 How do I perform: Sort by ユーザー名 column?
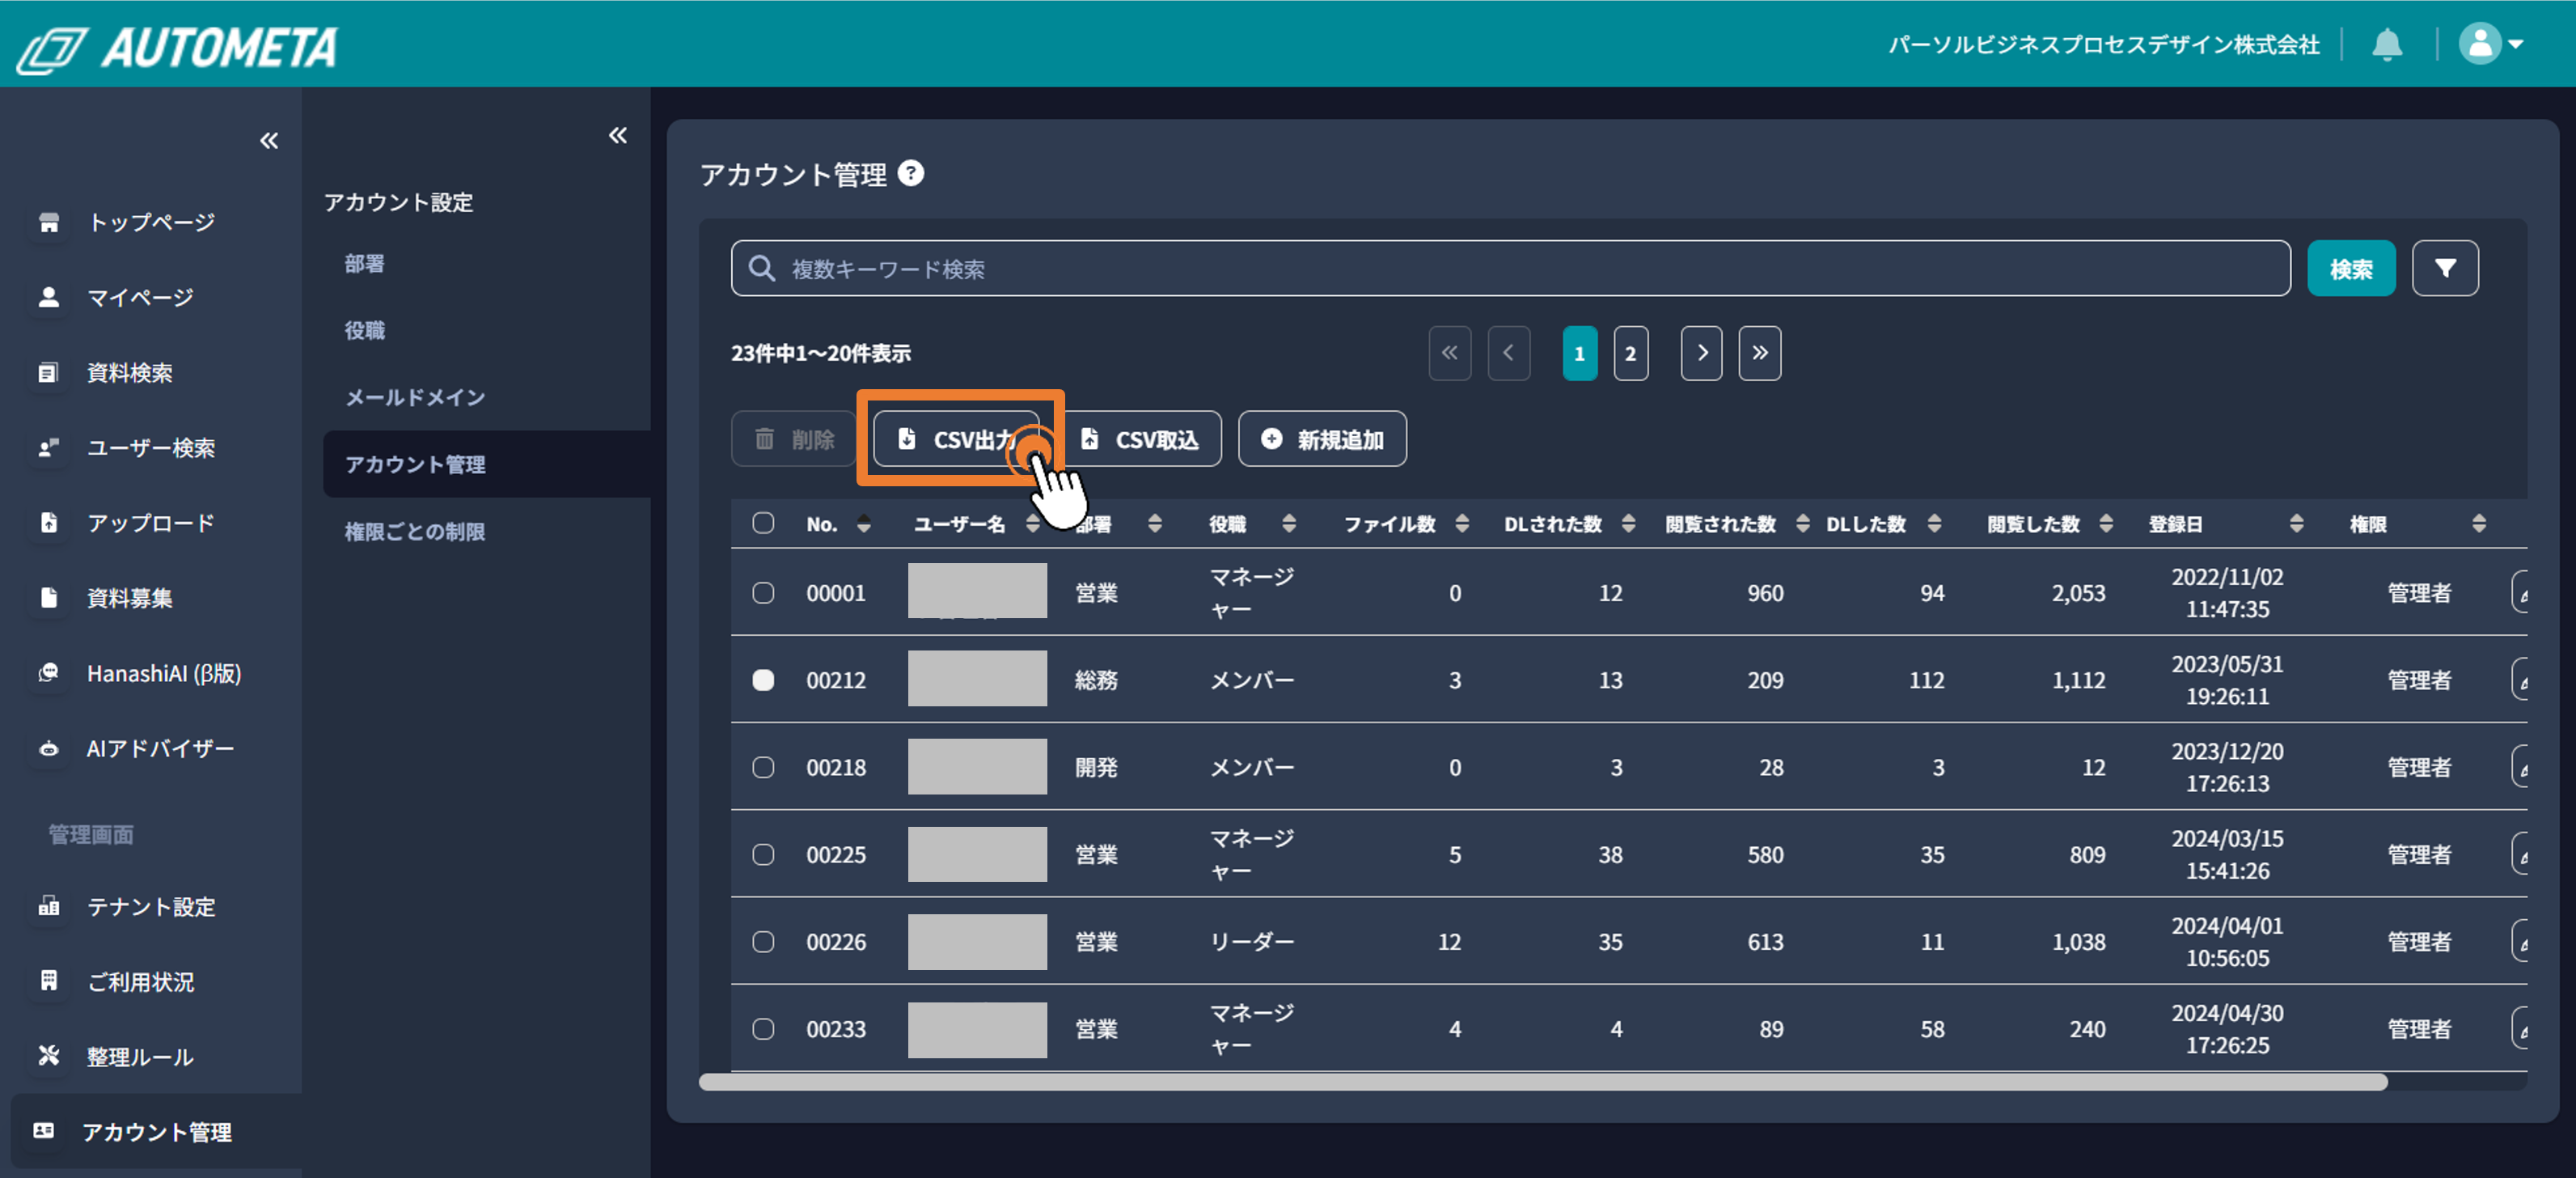(1032, 524)
